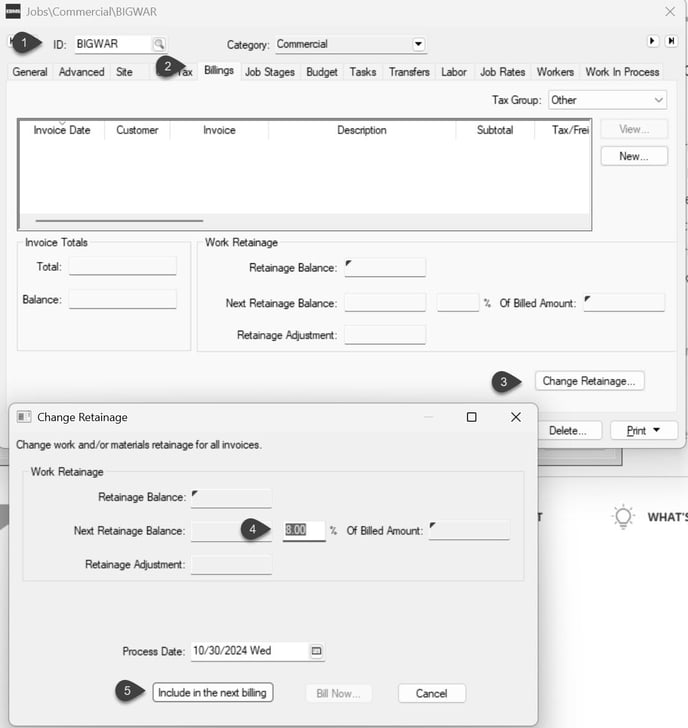Cancel the Change Retainage dialog
688x728 pixels.
pos(432,694)
